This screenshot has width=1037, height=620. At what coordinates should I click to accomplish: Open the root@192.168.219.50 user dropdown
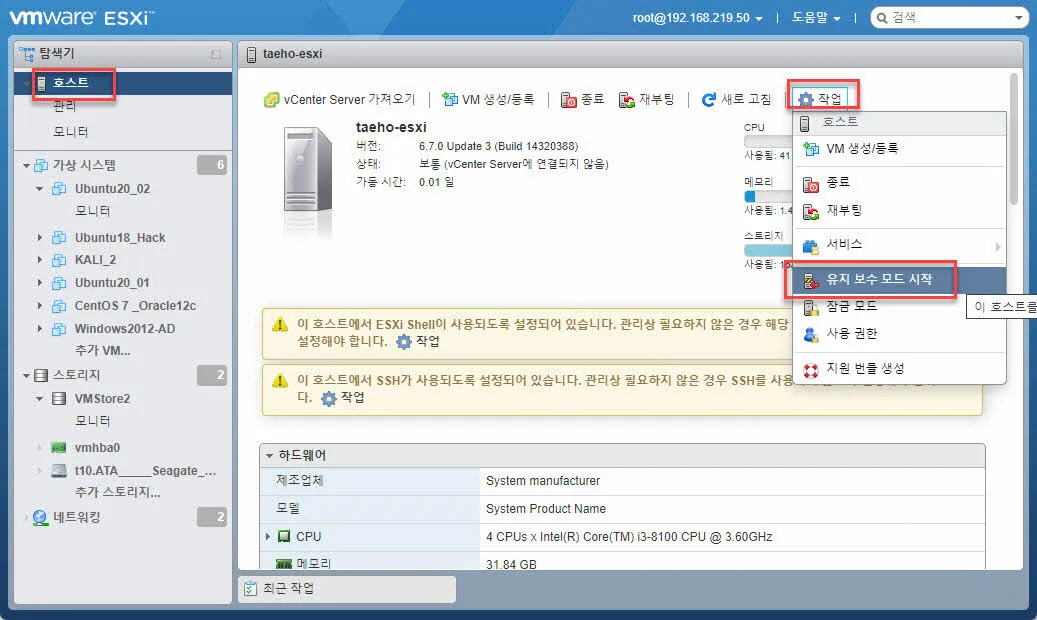coord(692,17)
